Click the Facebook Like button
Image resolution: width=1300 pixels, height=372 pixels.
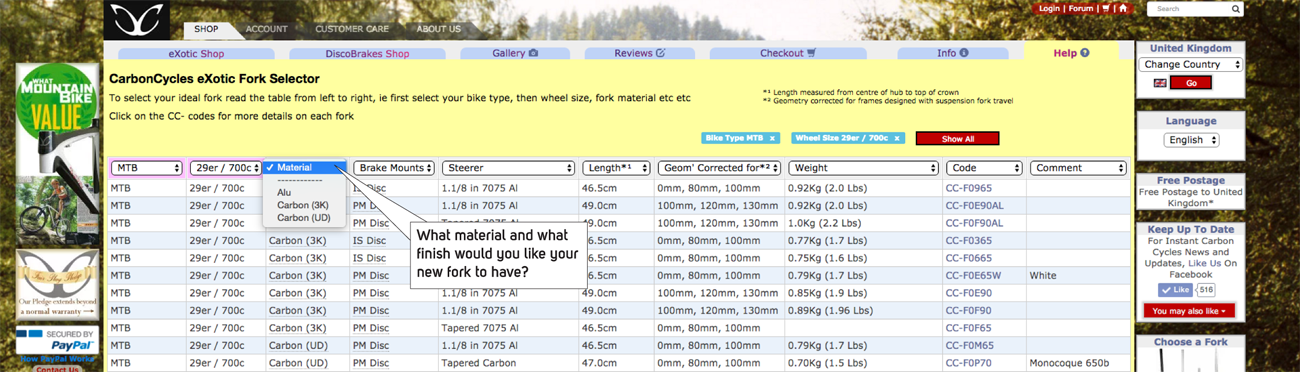tap(1175, 289)
